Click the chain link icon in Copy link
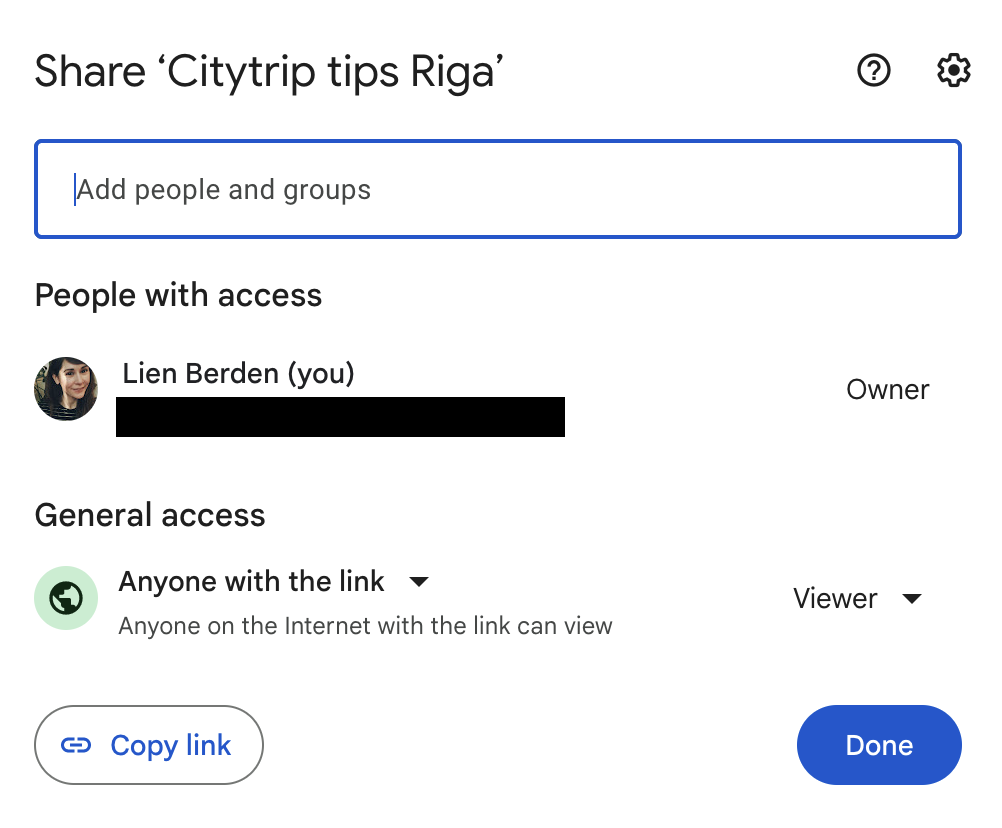The image size is (1002, 828). click(76, 745)
